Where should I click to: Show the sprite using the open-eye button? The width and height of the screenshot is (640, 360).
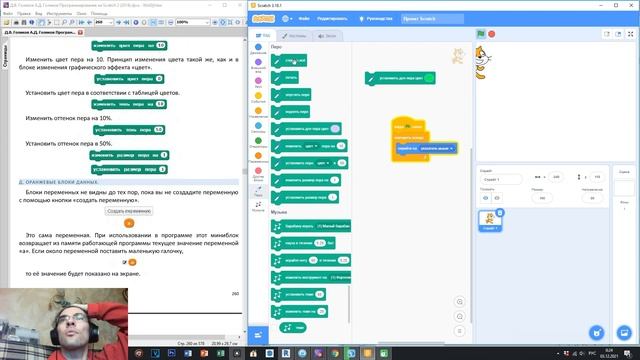486,198
